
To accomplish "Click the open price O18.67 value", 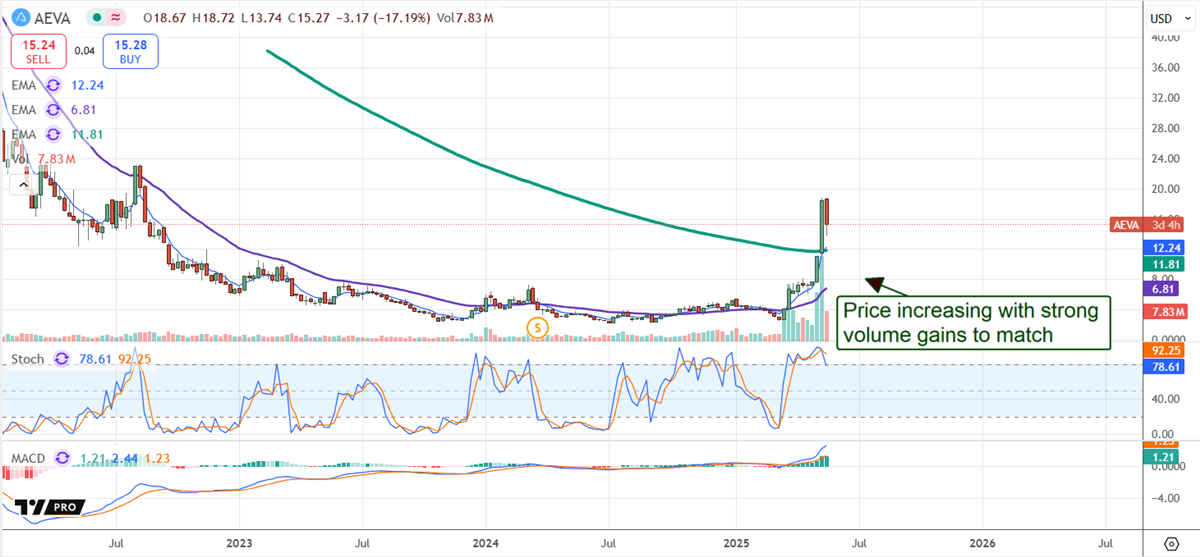I will pyautogui.click(x=163, y=18).
